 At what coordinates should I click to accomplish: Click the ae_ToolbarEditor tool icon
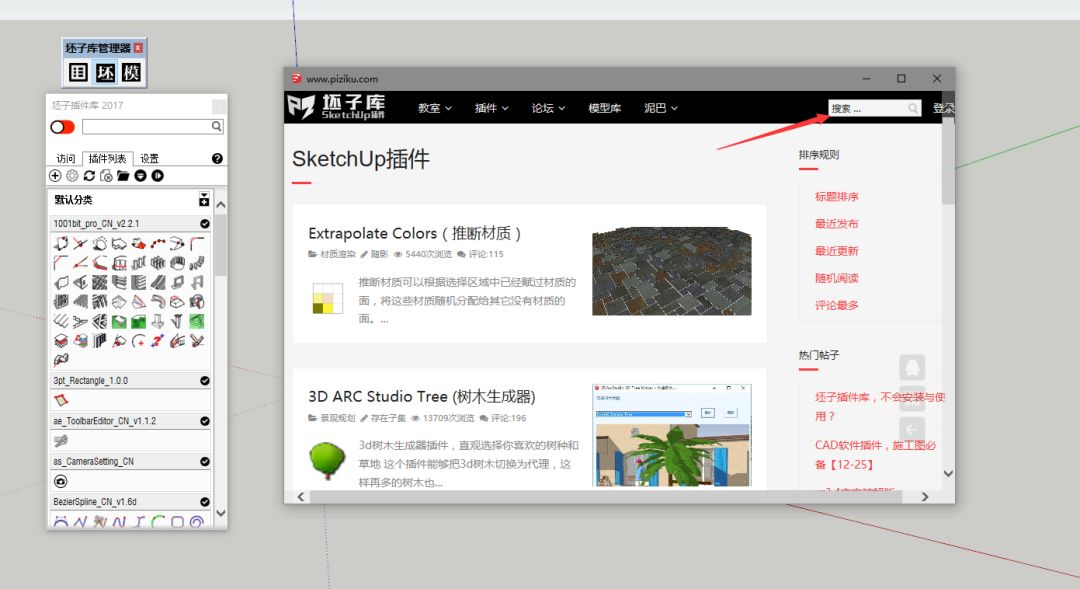(61, 441)
